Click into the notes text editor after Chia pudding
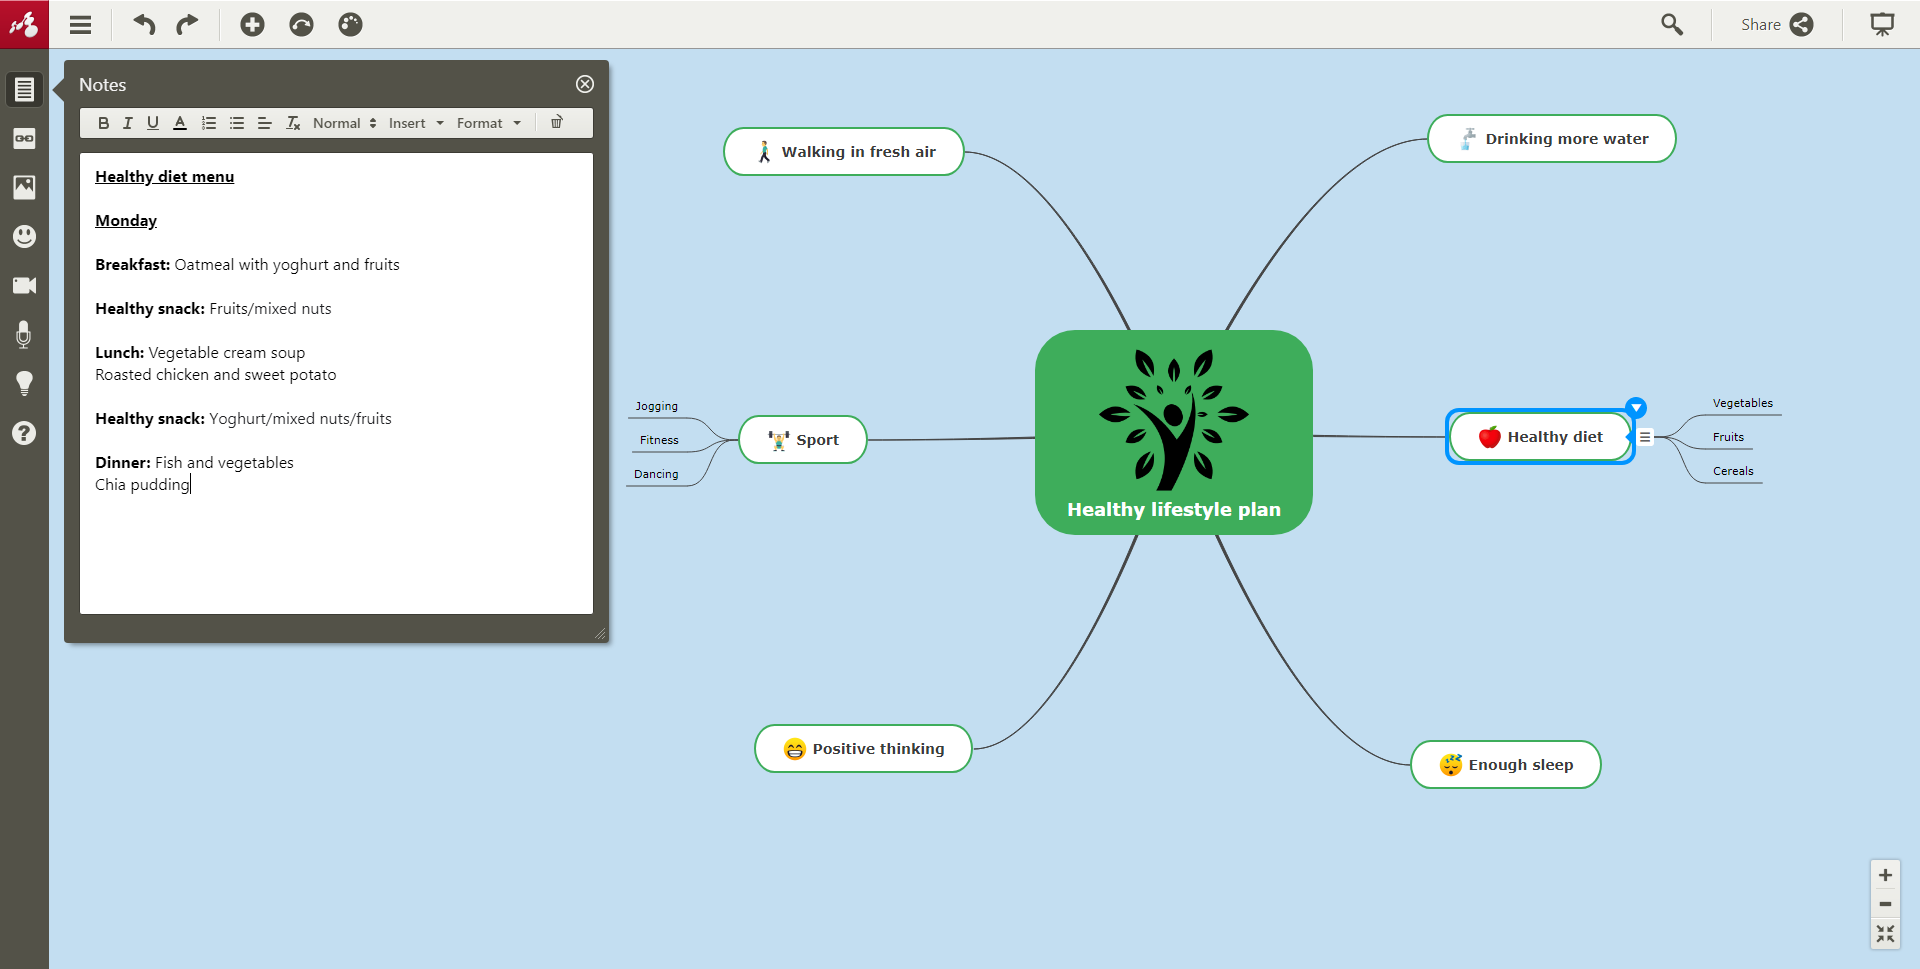The width and height of the screenshot is (1920, 969). 191,485
